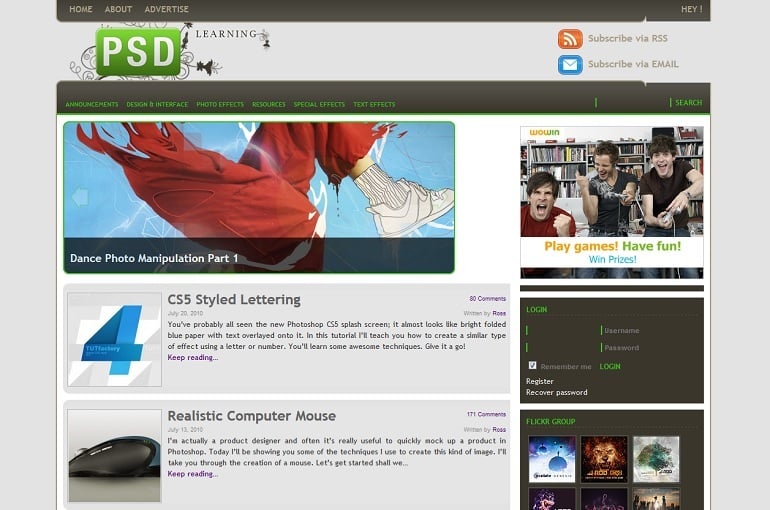Click the PSD Learning logo

[x=169, y=51]
